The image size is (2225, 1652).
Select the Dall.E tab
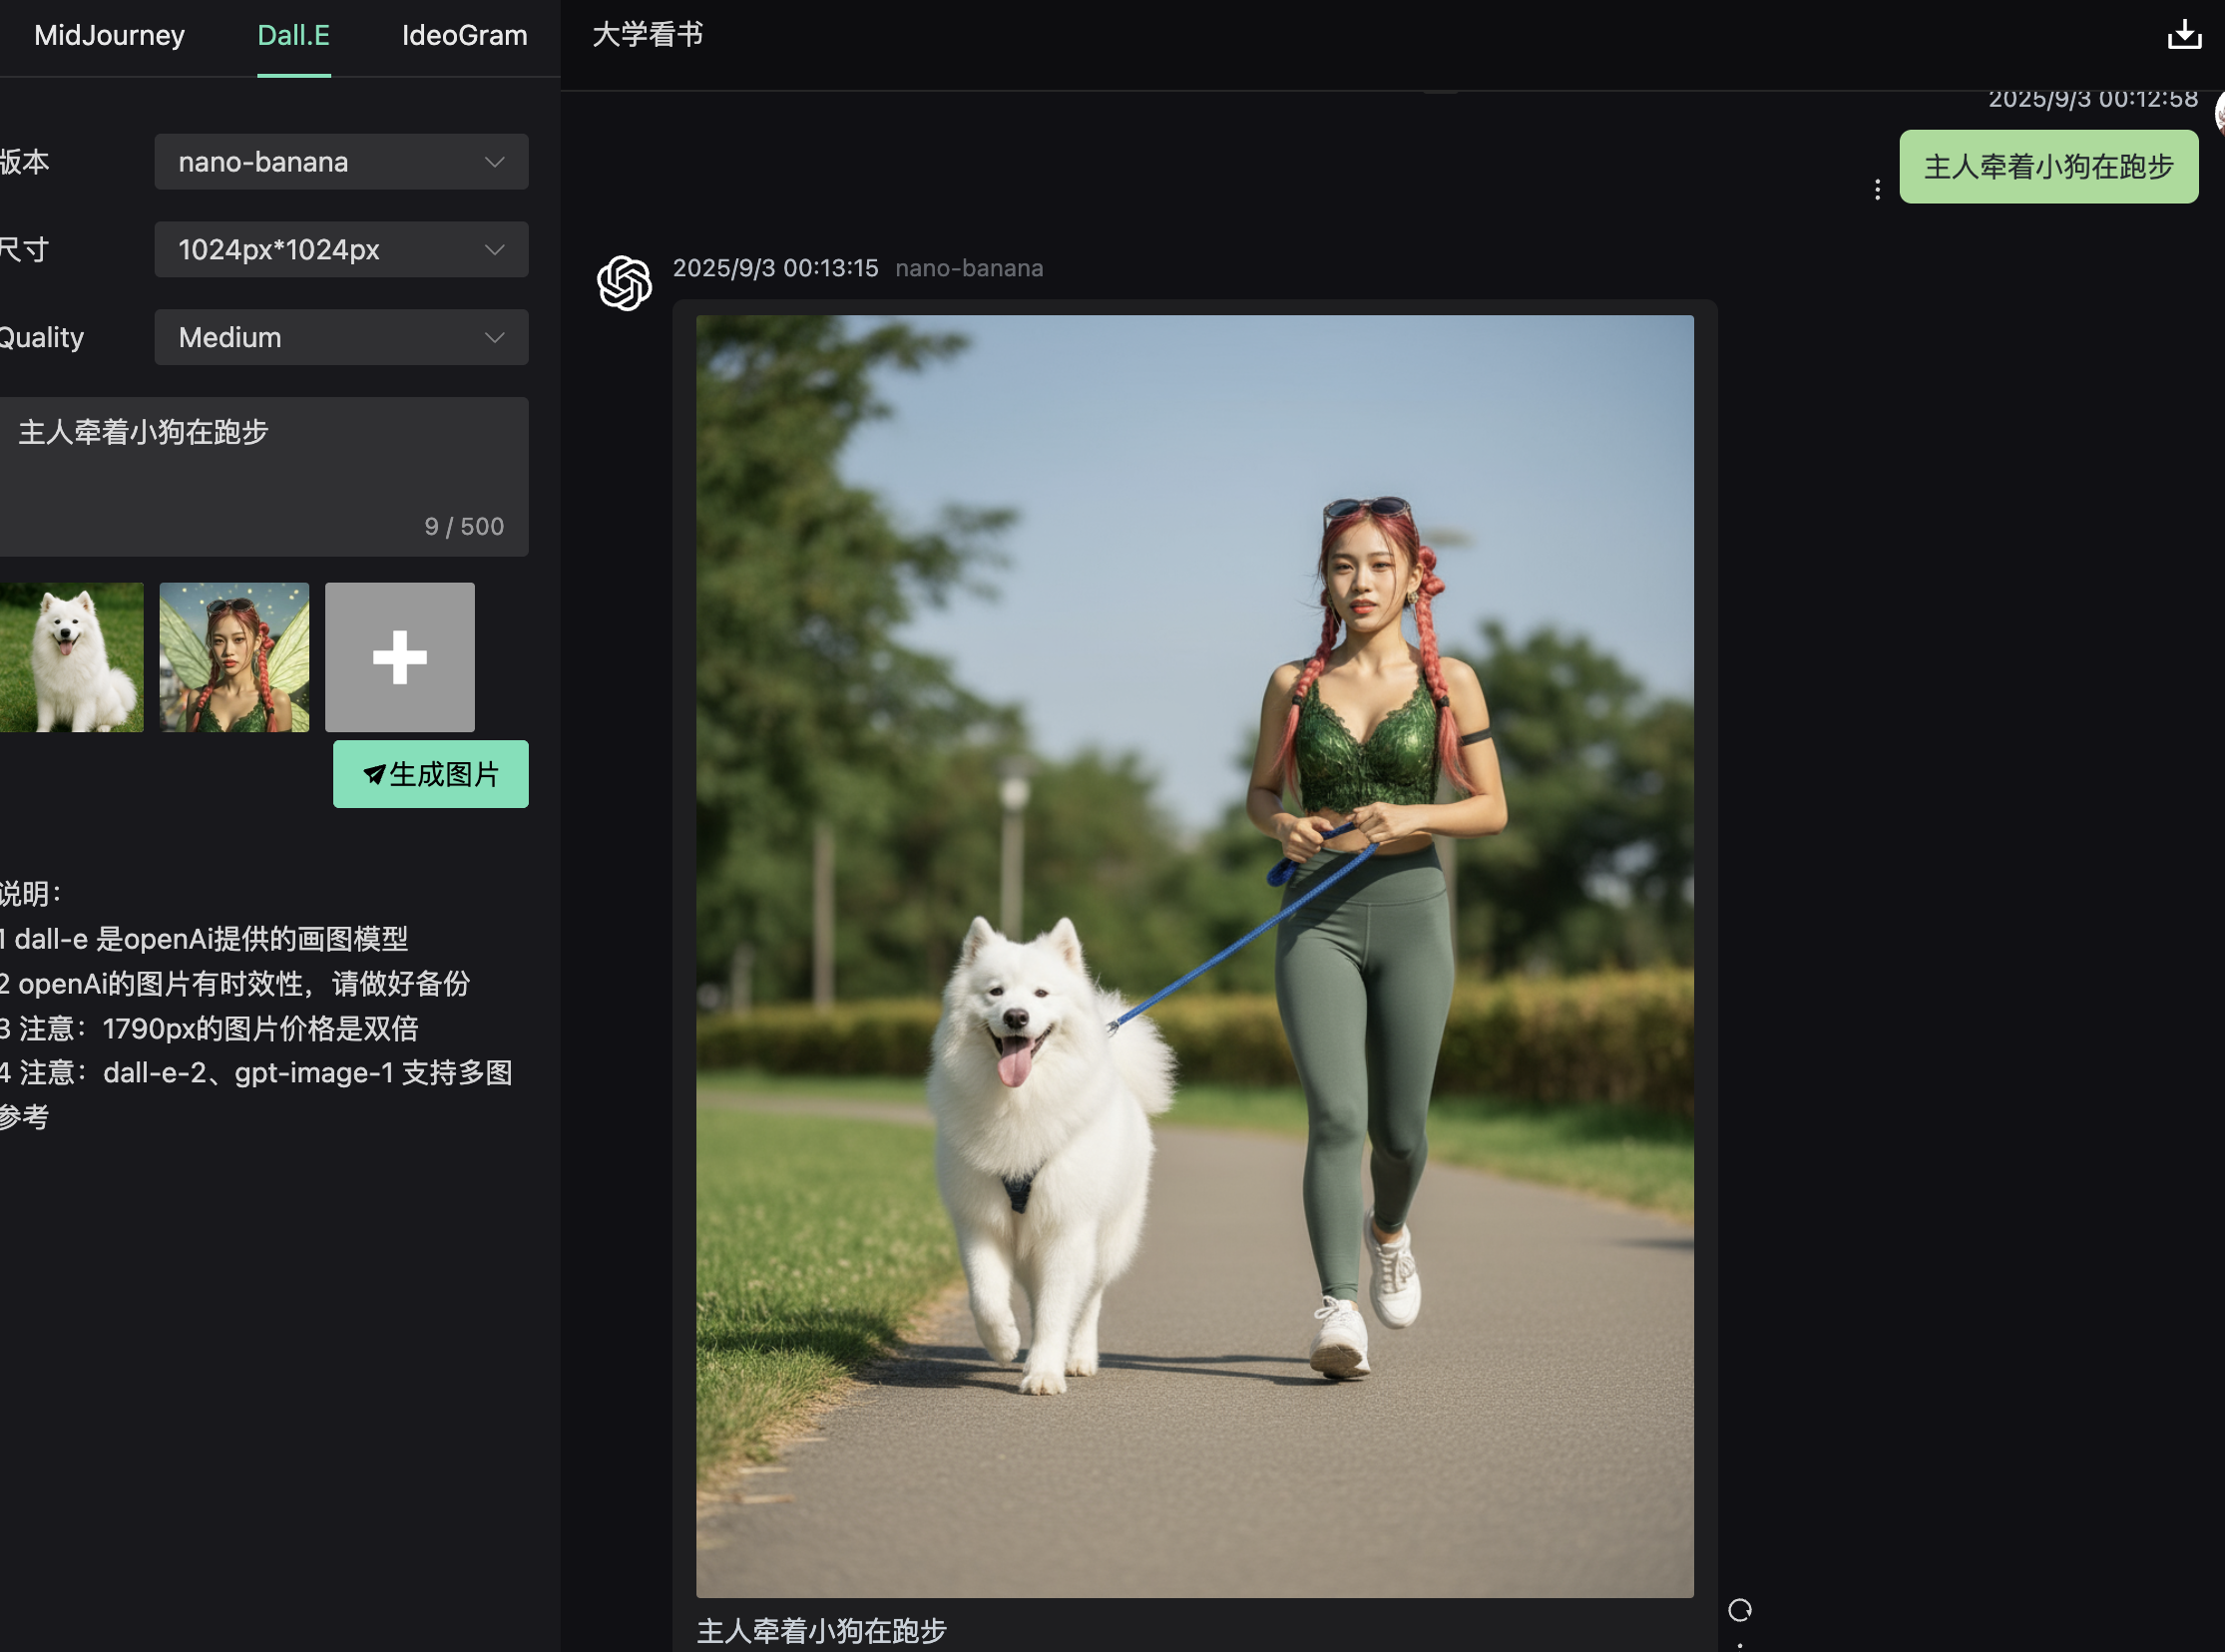click(293, 36)
